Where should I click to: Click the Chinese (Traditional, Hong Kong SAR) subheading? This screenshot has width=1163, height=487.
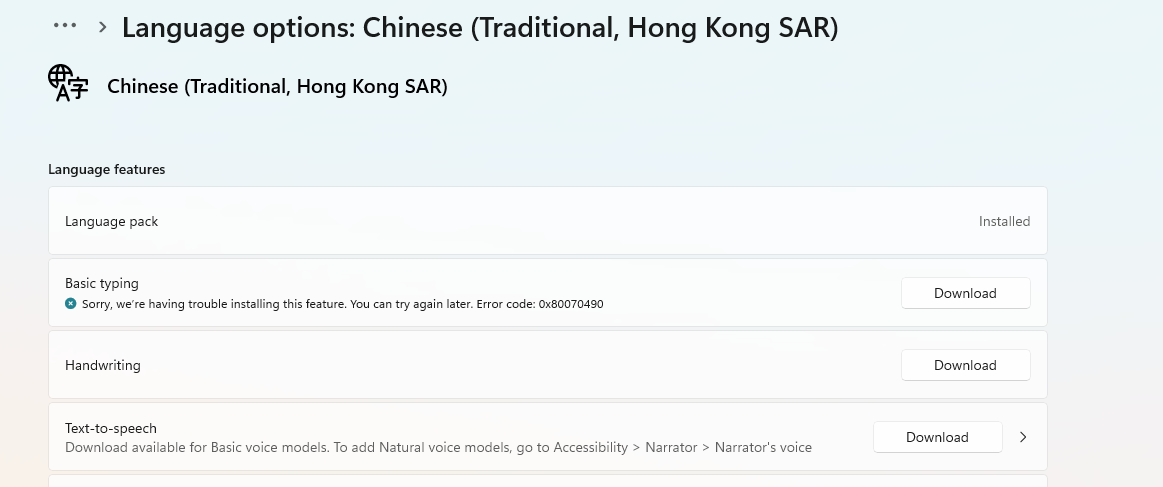277,86
